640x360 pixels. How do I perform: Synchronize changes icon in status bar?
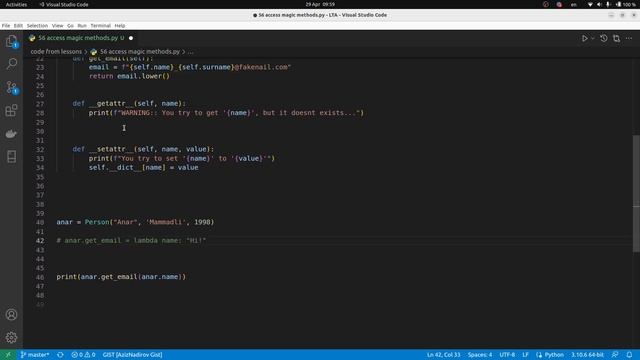(60, 355)
